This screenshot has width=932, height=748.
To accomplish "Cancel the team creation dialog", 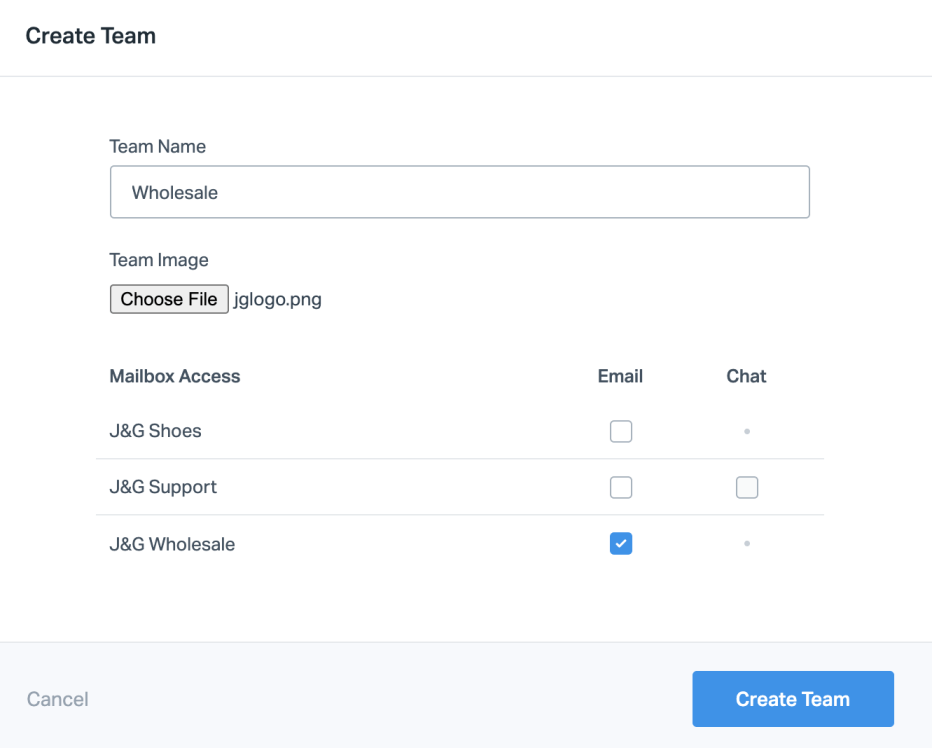I will [x=58, y=699].
